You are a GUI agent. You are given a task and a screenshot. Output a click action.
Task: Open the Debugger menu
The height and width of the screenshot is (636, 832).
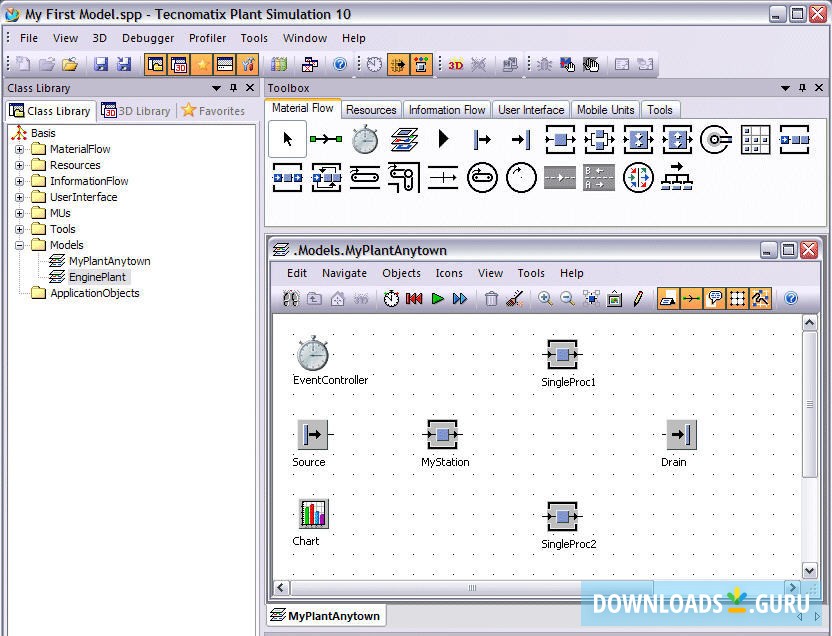click(147, 38)
